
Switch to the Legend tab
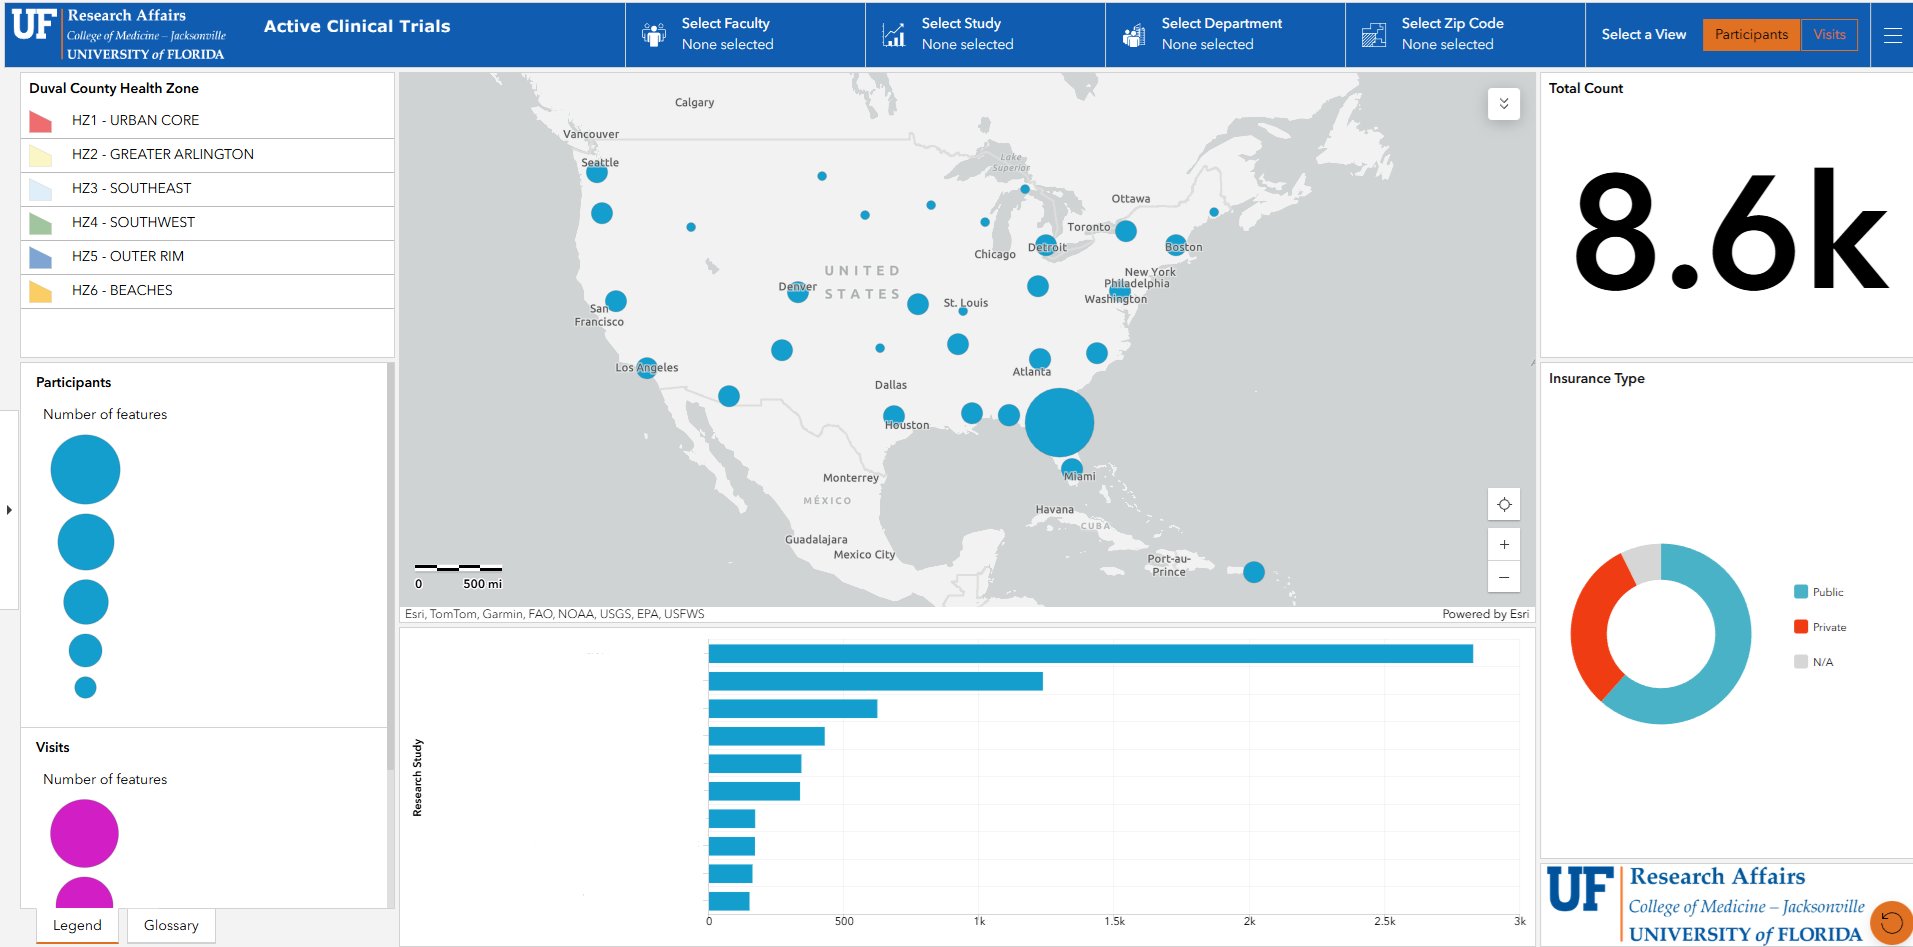point(77,925)
